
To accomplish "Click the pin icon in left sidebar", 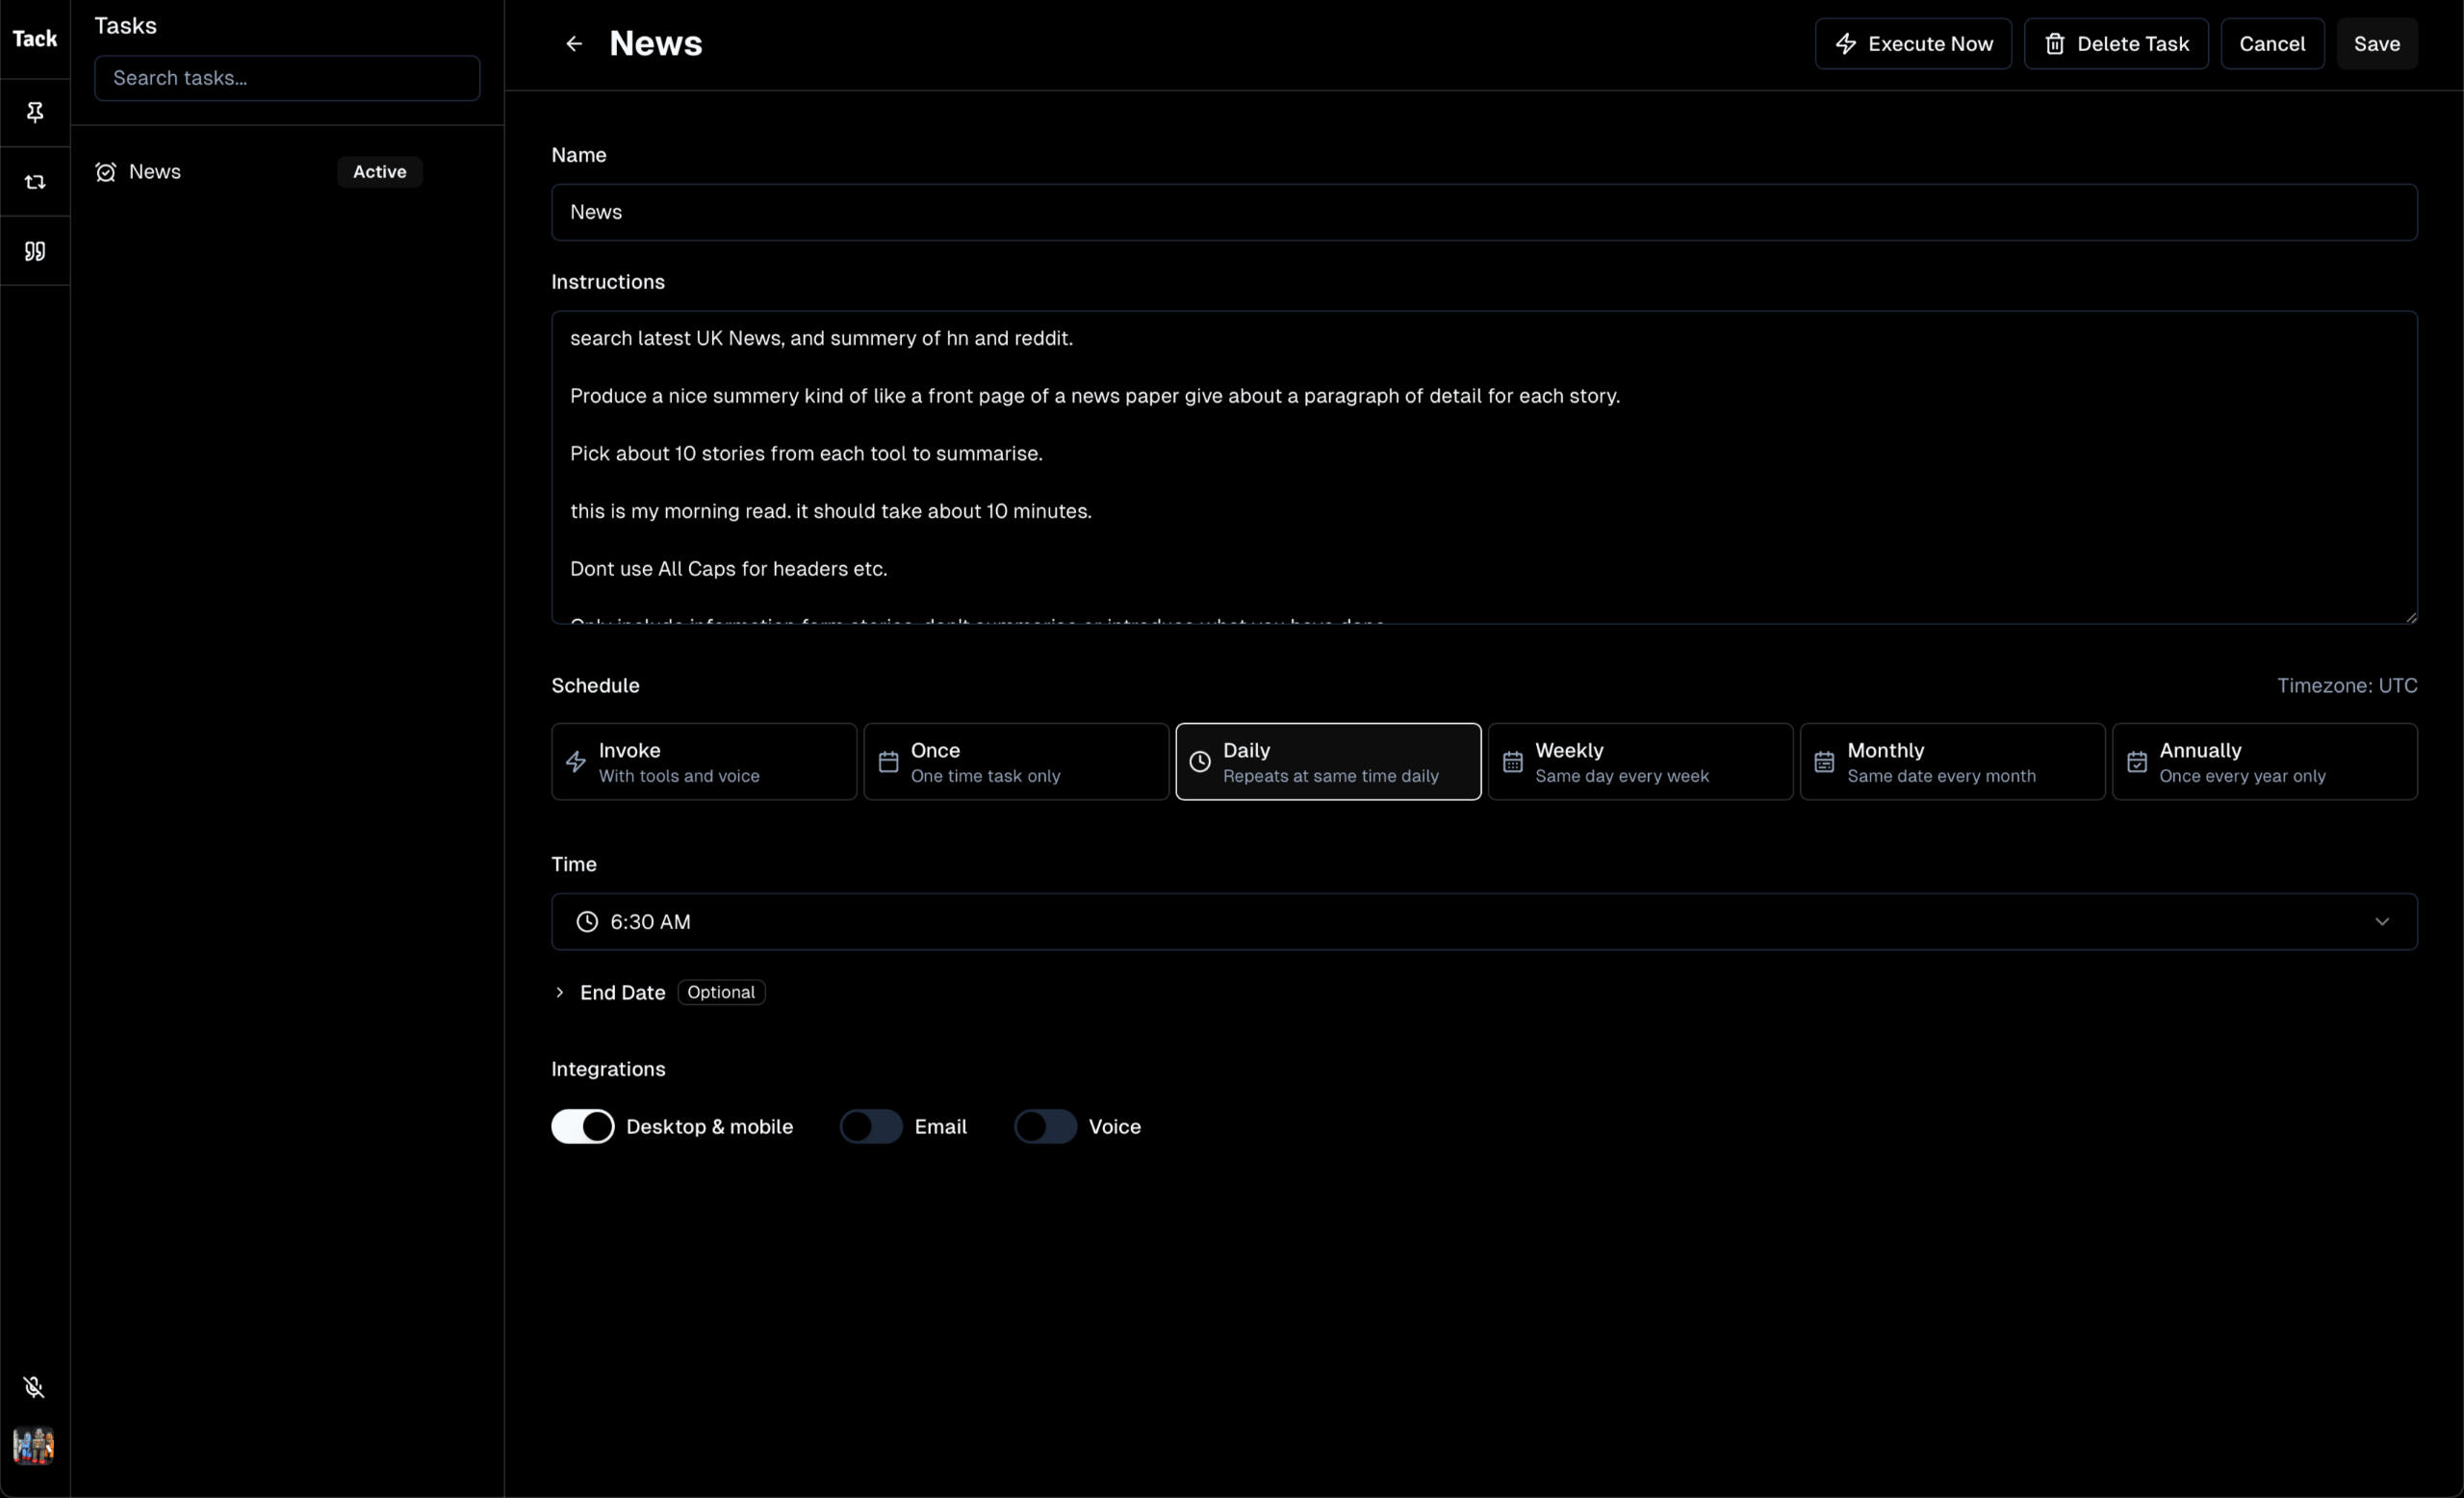I will coord(35,112).
